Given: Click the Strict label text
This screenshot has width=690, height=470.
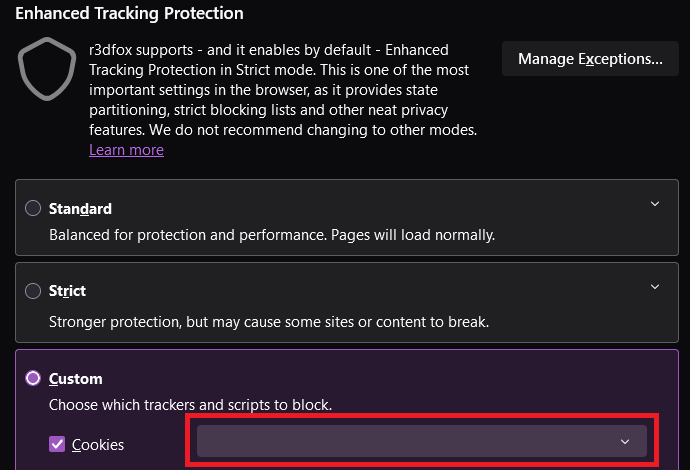Looking at the screenshot, I should pos(67,291).
